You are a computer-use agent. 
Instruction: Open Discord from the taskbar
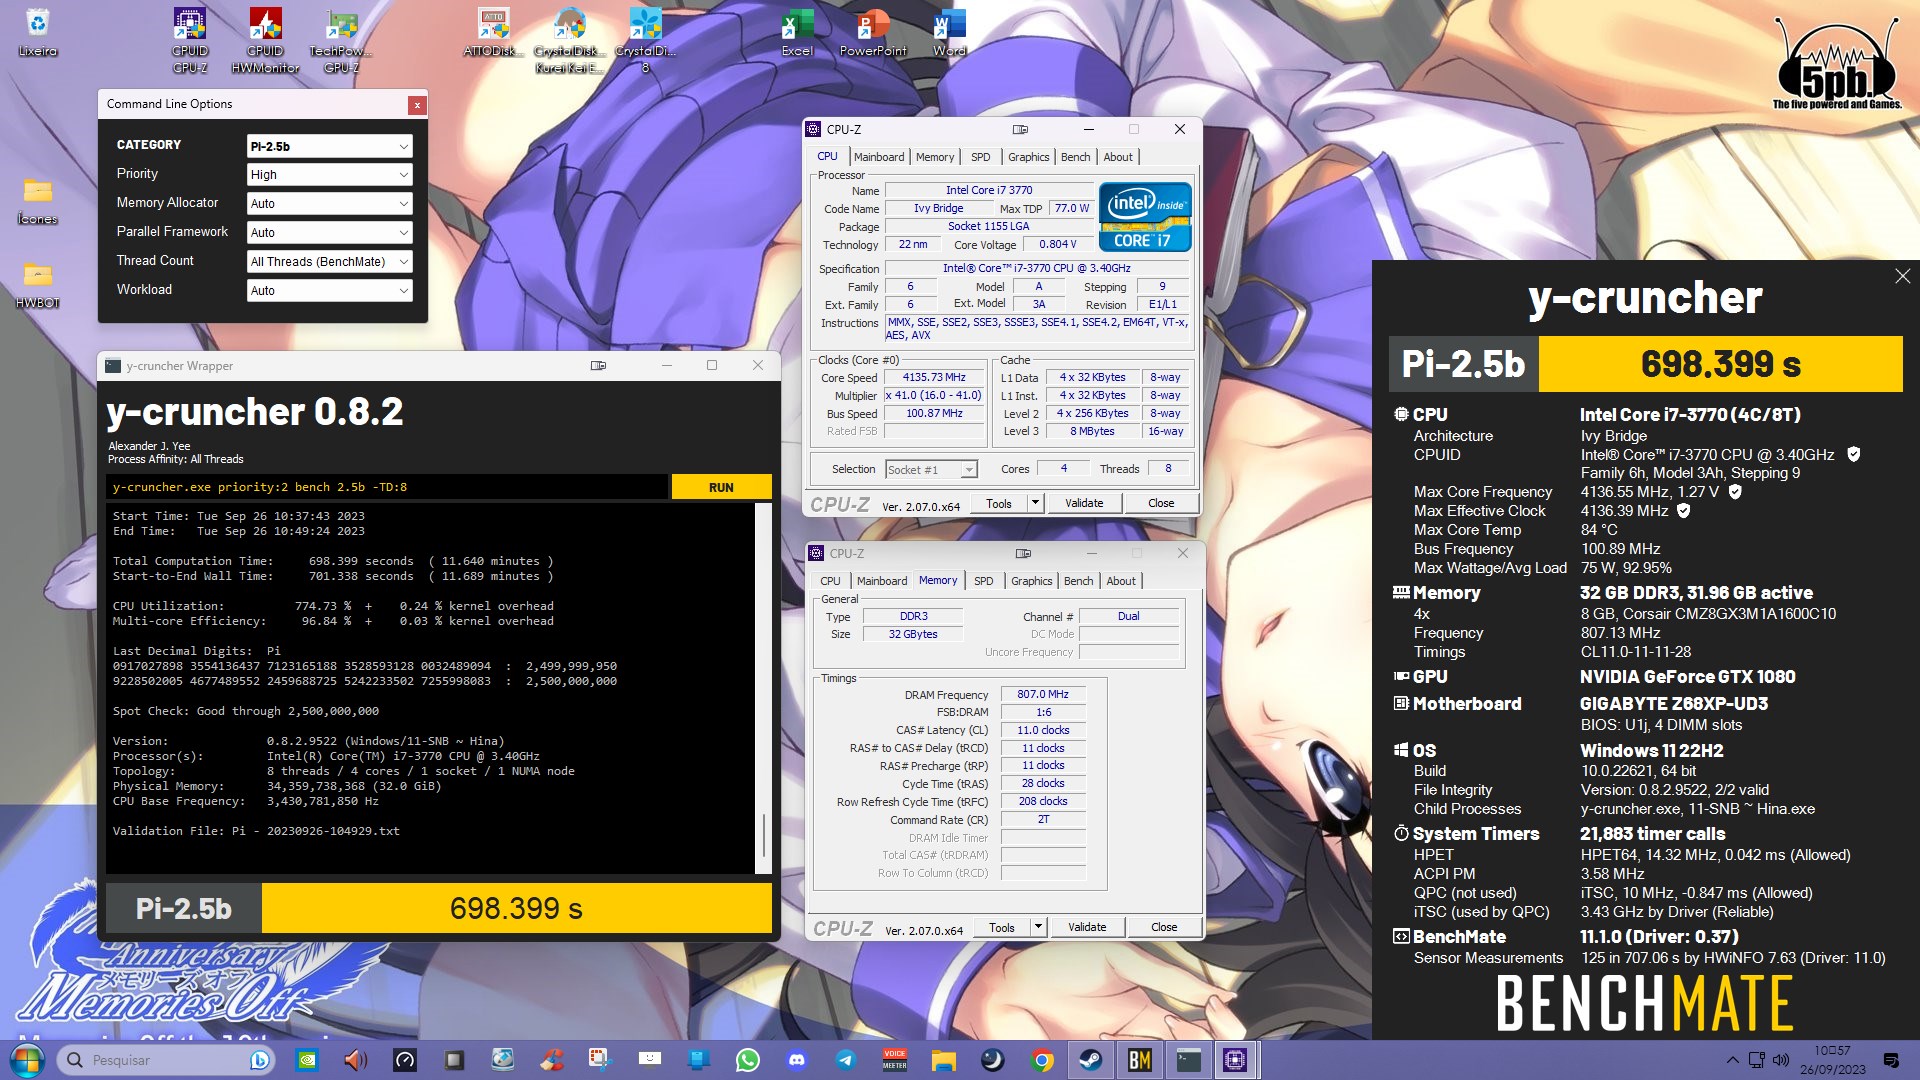(796, 1060)
